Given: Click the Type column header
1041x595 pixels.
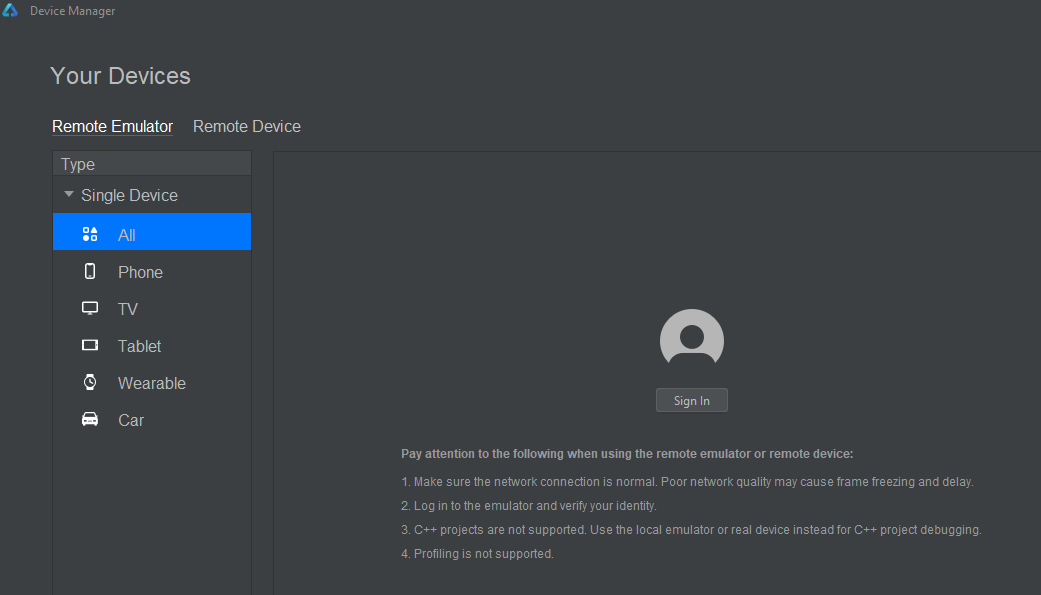Looking at the screenshot, I should pos(152,163).
